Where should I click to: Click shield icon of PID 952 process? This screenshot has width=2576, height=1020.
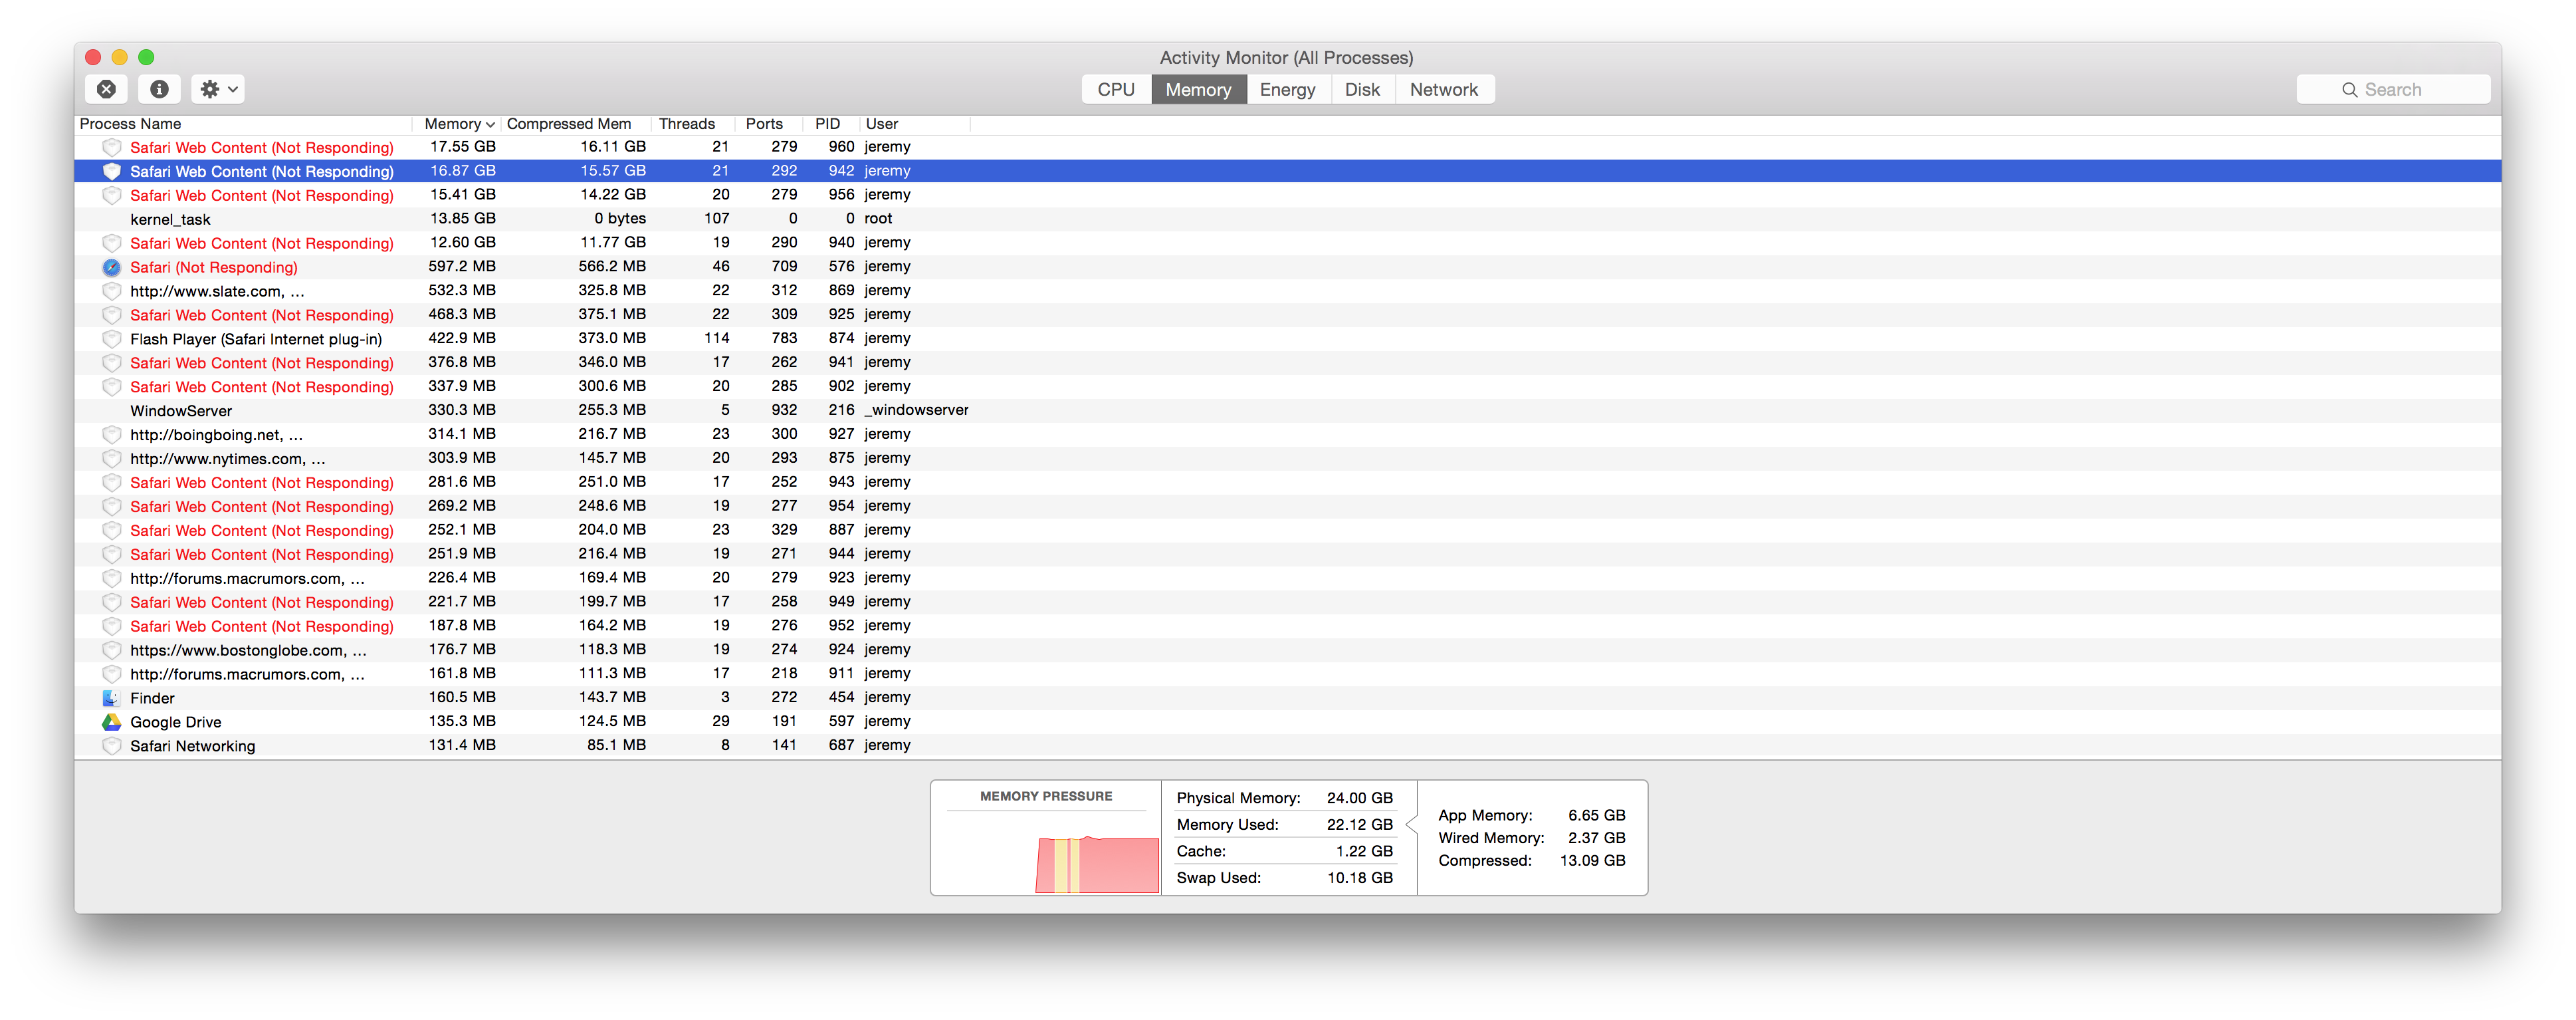pos(111,626)
